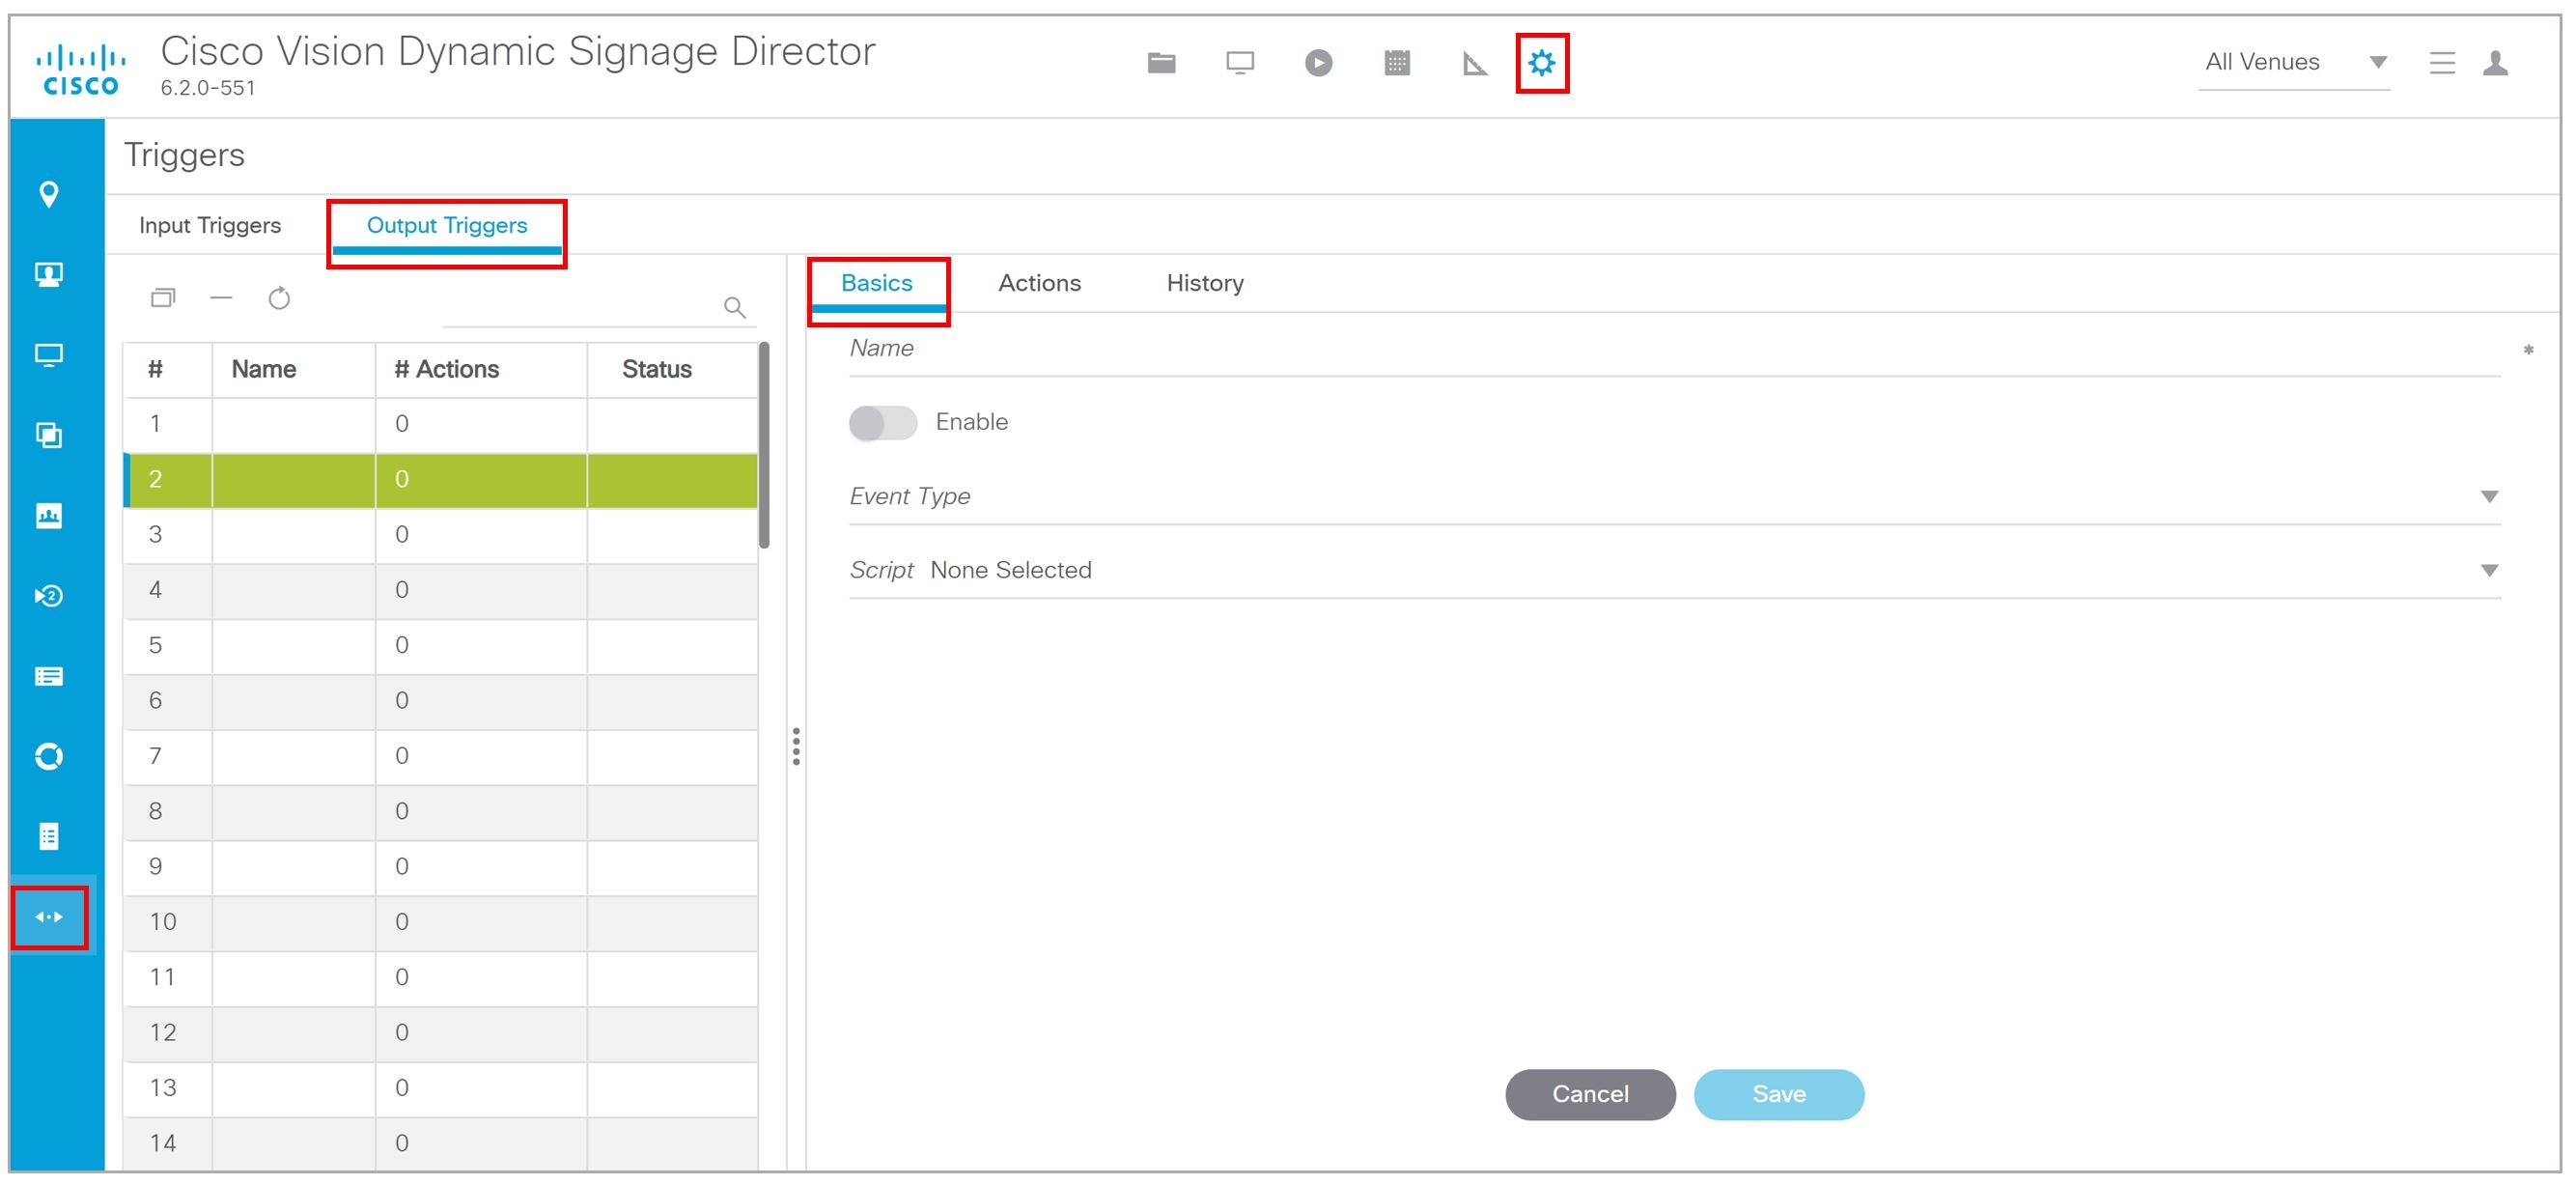
Task: Select trigger row 5
Action: click(440, 646)
